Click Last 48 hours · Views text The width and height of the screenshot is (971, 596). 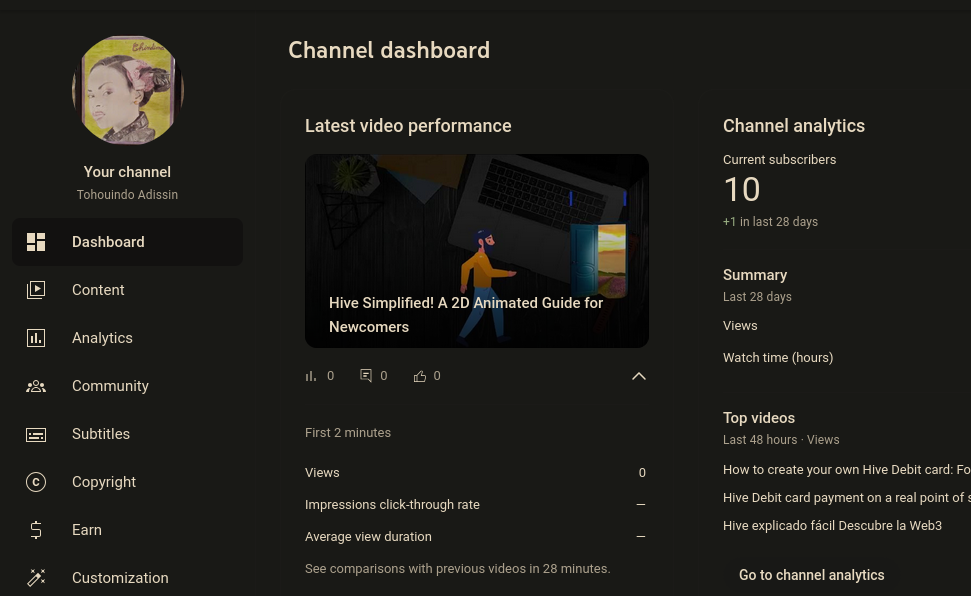[781, 439]
